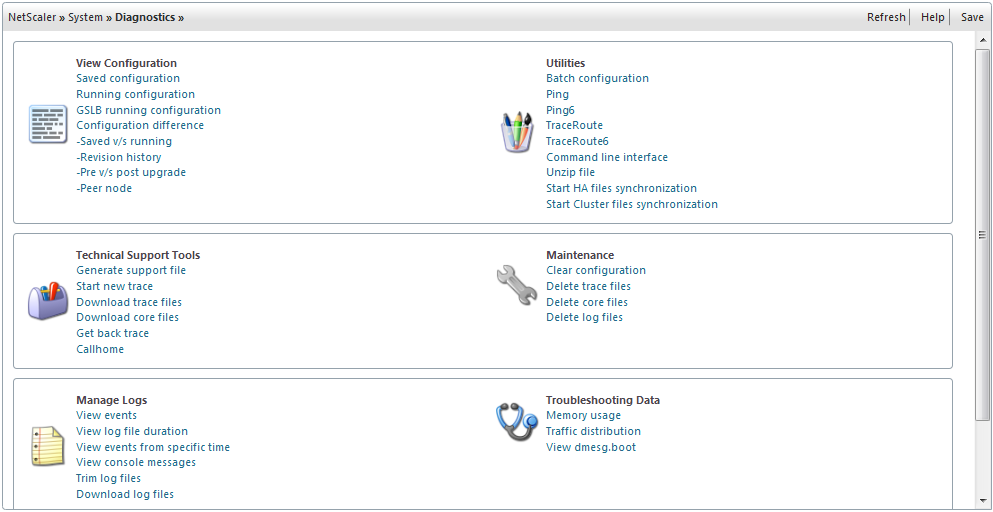Choose Clear configuration under Maintenance

point(595,270)
